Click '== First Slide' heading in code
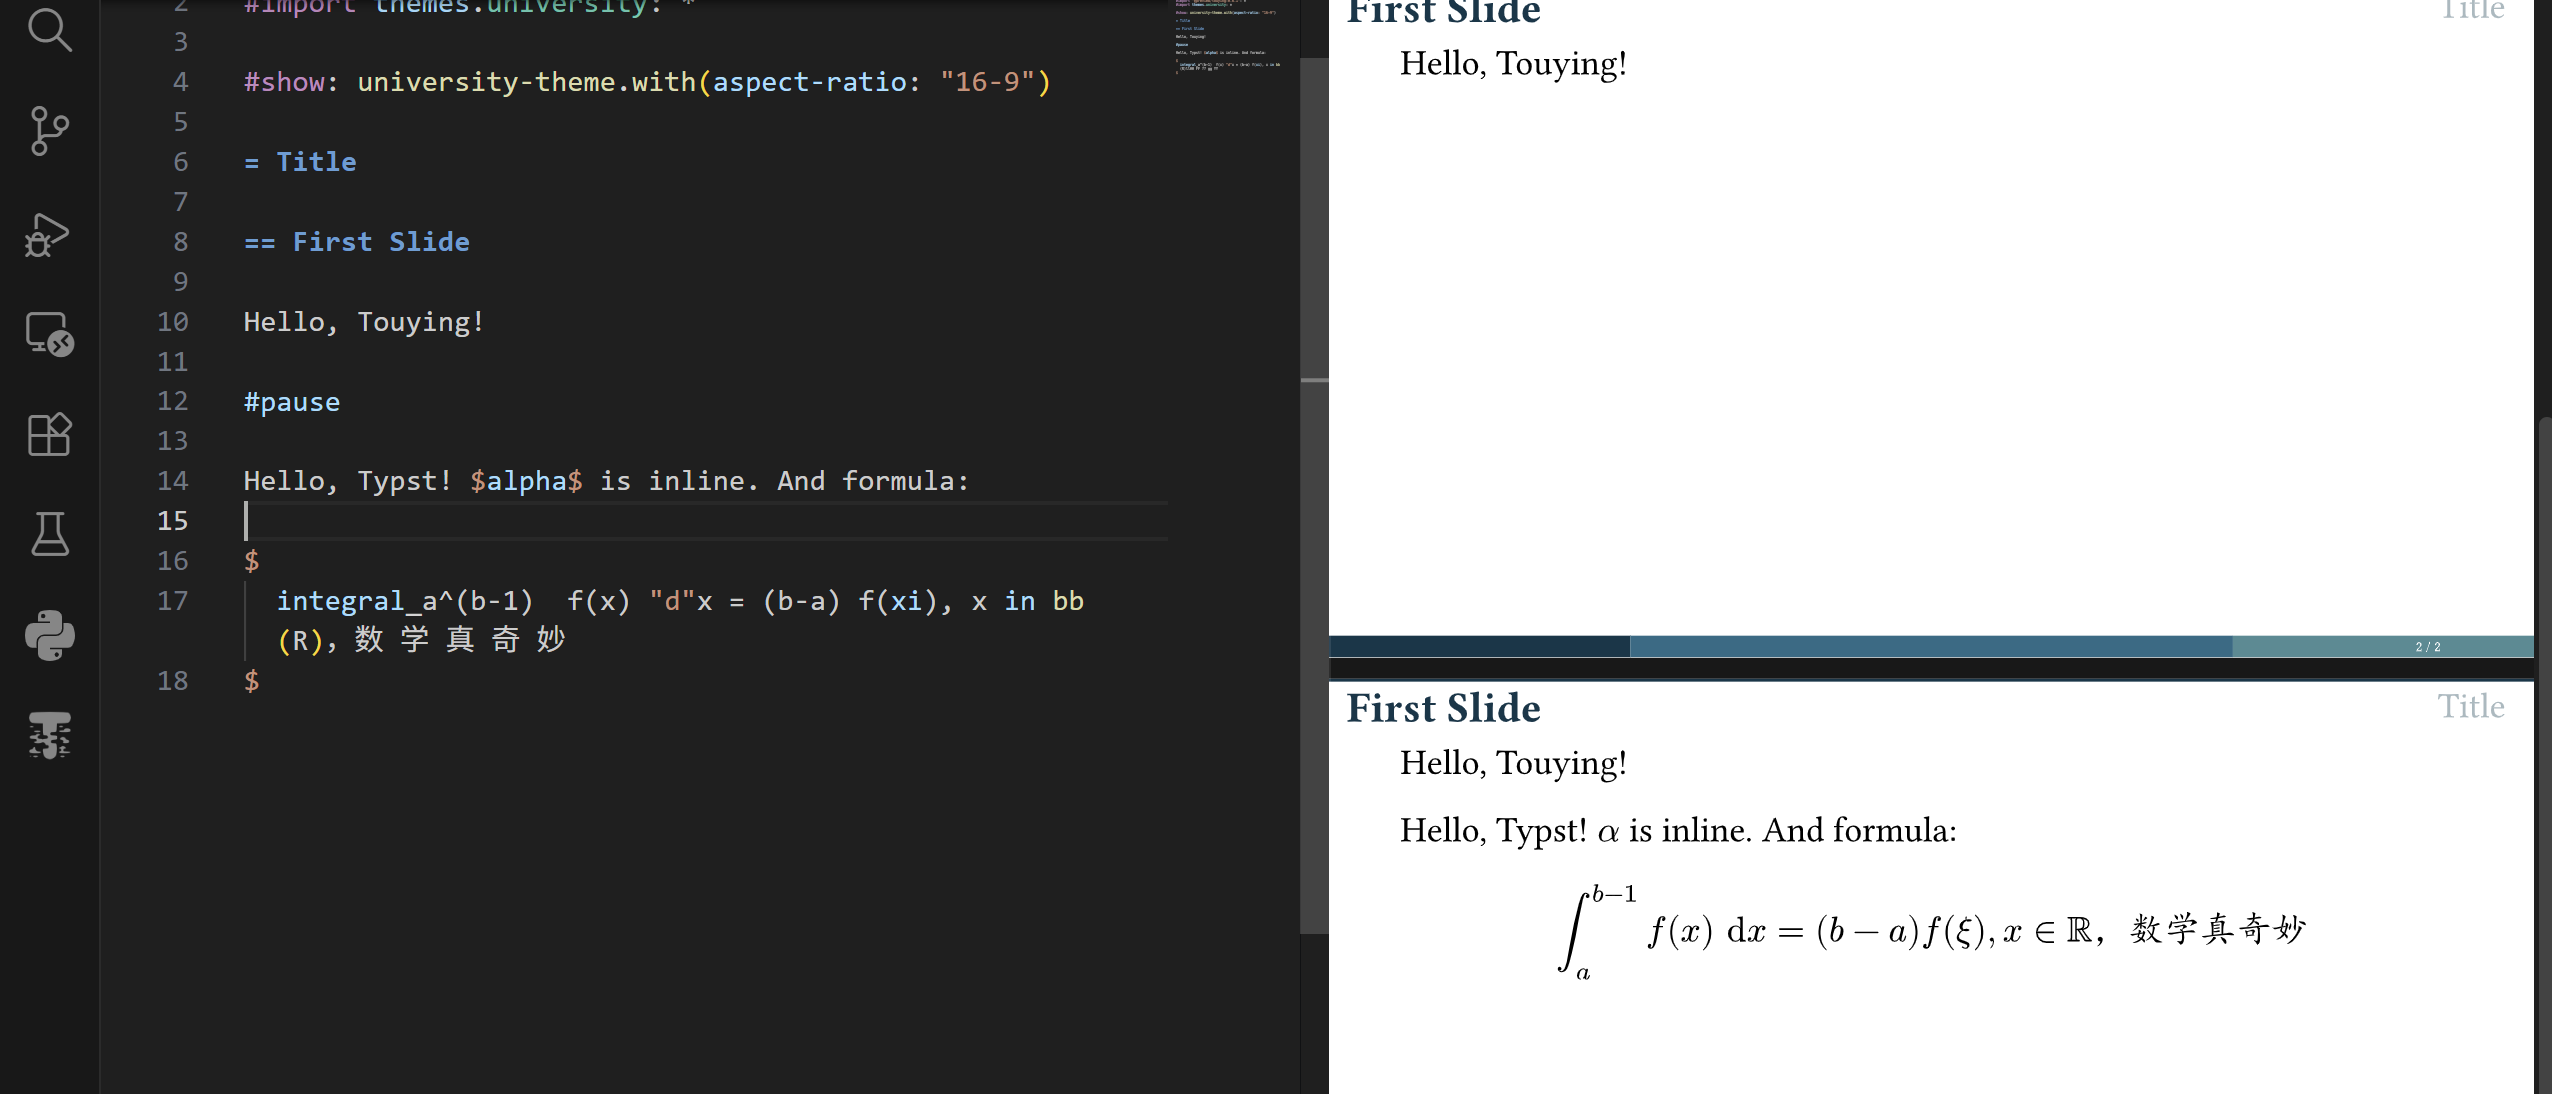2552x1094 pixels. tap(357, 242)
